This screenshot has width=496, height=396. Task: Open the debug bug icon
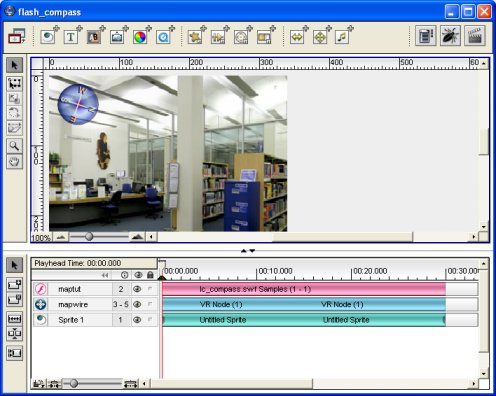(450, 36)
